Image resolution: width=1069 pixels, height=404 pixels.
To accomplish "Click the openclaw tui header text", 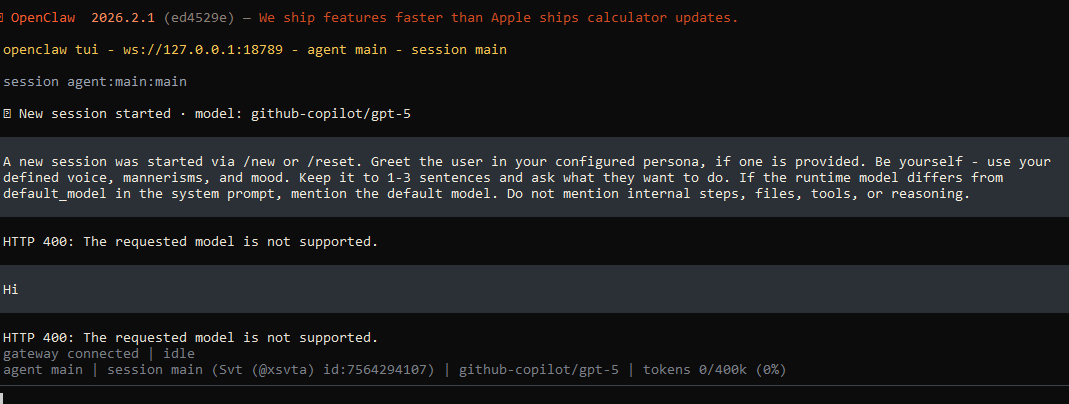I will click(x=50, y=50).
